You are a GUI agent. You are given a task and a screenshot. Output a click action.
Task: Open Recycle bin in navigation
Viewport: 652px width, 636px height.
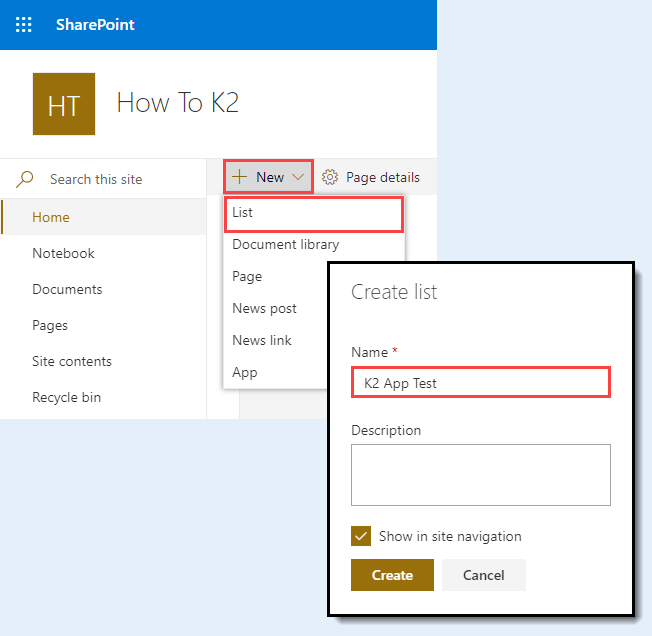pyautogui.click(x=67, y=397)
